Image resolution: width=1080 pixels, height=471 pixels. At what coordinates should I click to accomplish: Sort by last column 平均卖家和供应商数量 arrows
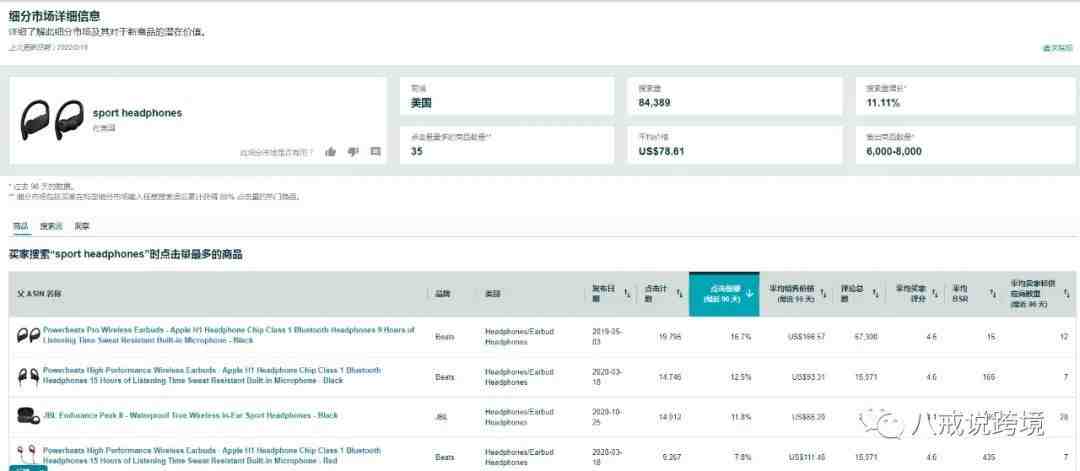[1067, 294]
